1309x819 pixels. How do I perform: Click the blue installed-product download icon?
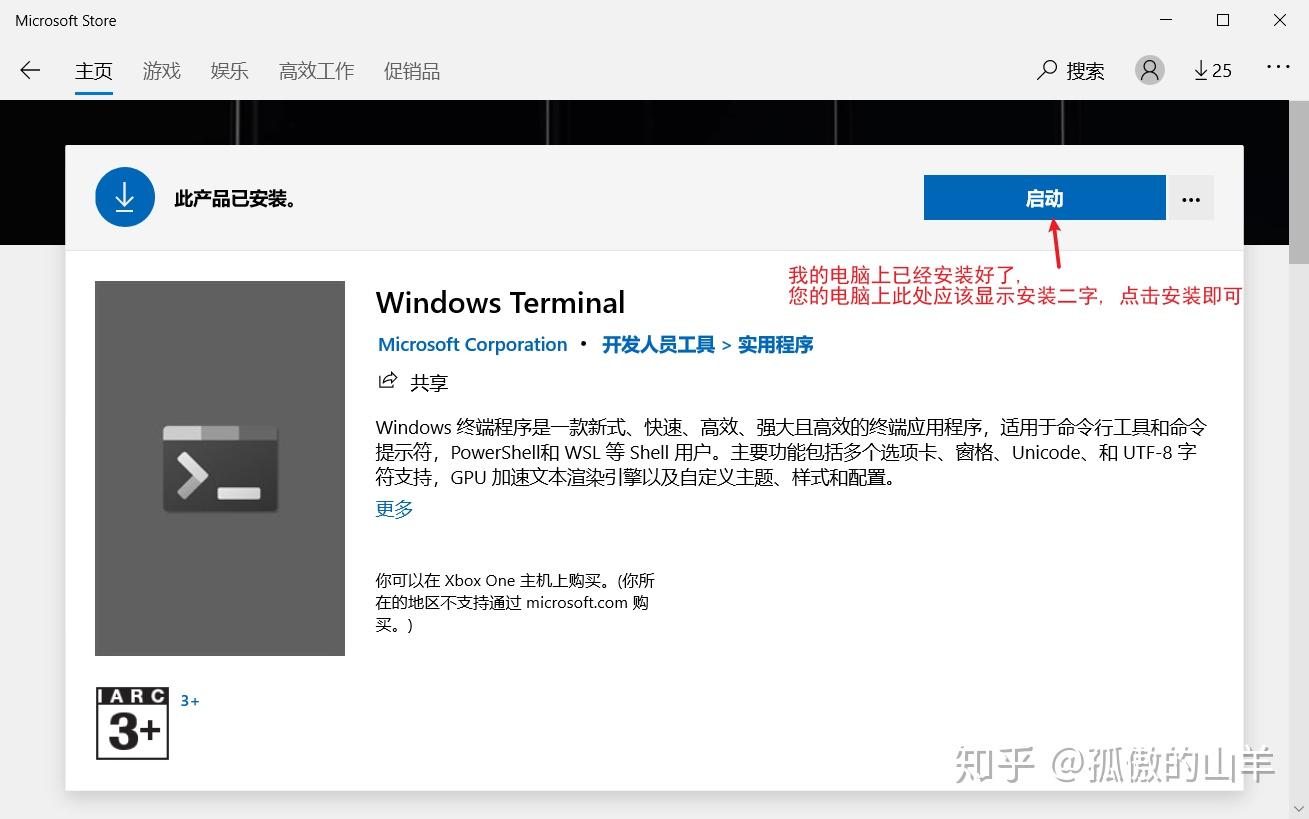tap(124, 197)
